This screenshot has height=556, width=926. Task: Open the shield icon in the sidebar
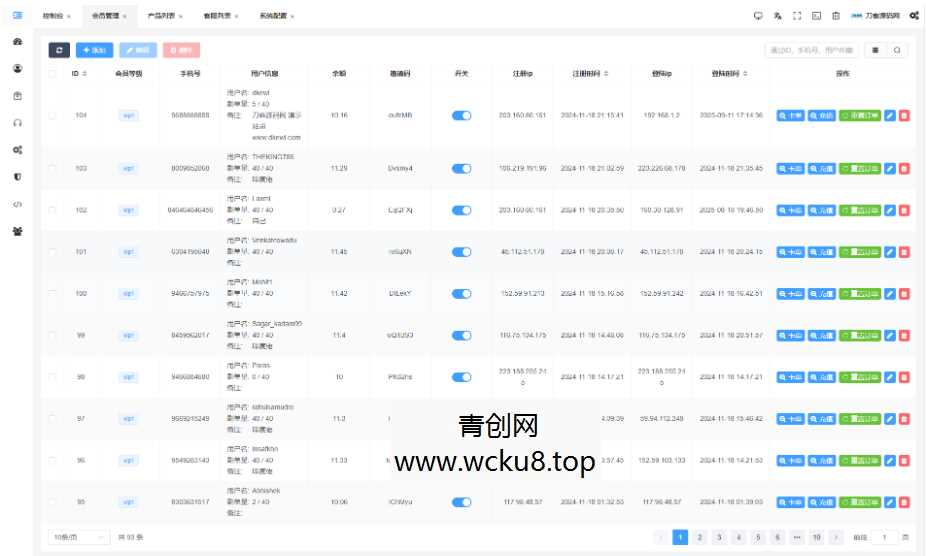click(17, 177)
